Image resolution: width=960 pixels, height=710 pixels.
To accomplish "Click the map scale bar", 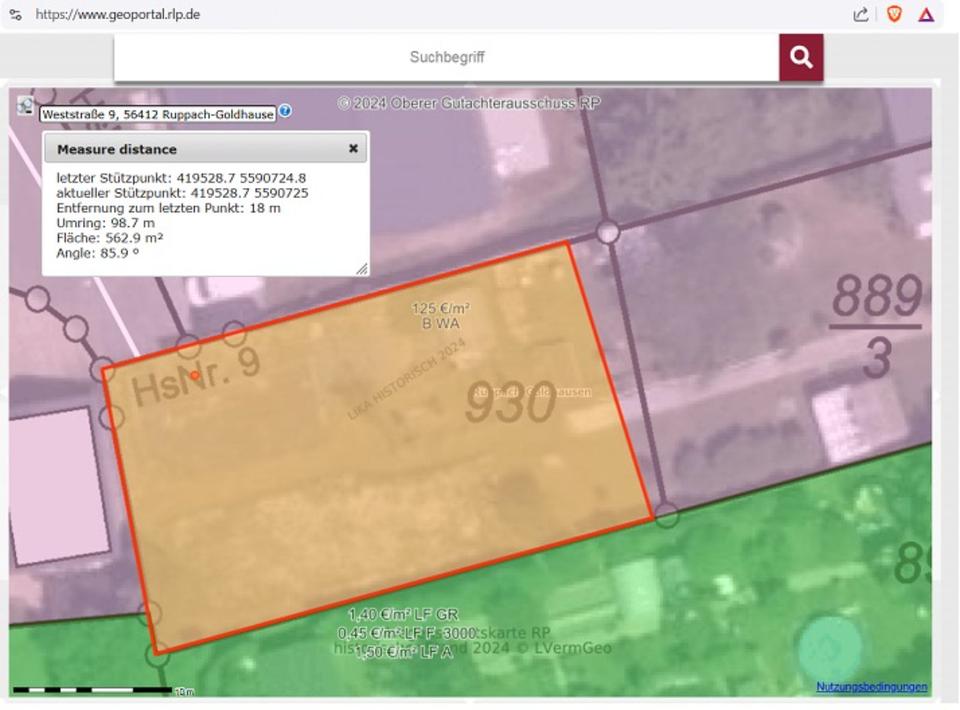I will click(93, 690).
